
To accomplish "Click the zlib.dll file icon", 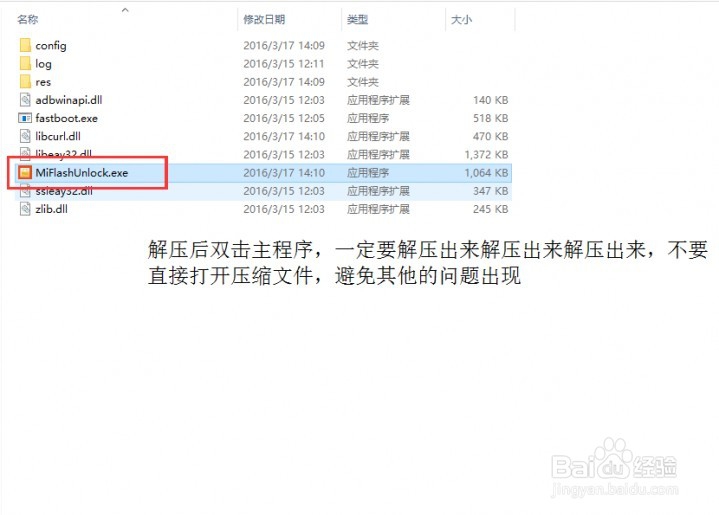I will click(25, 209).
